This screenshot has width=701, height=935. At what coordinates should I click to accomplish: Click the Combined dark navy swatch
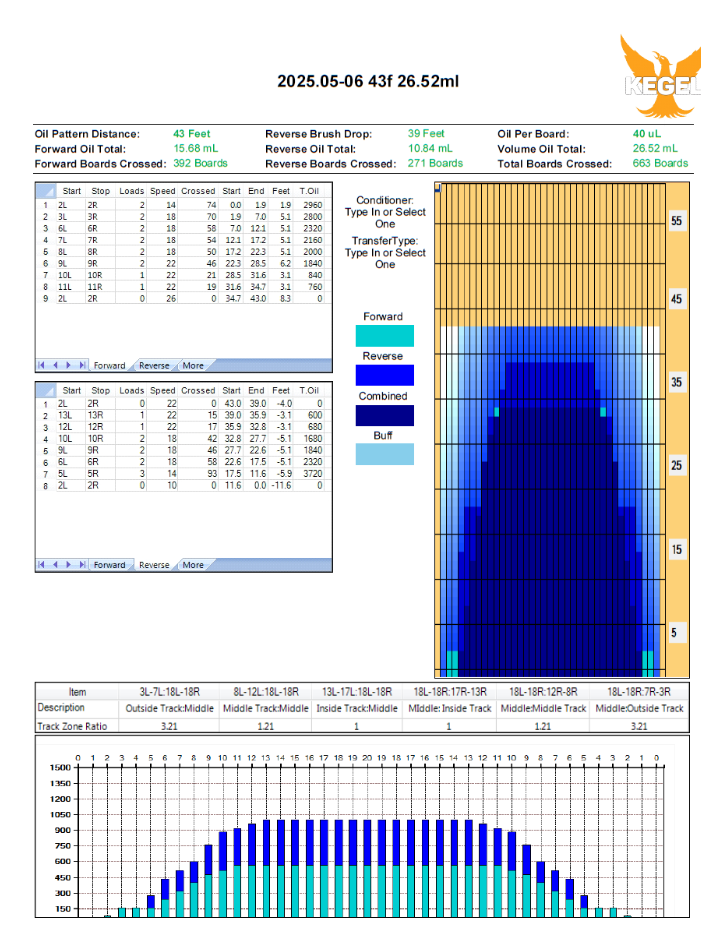click(x=384, y=415)
